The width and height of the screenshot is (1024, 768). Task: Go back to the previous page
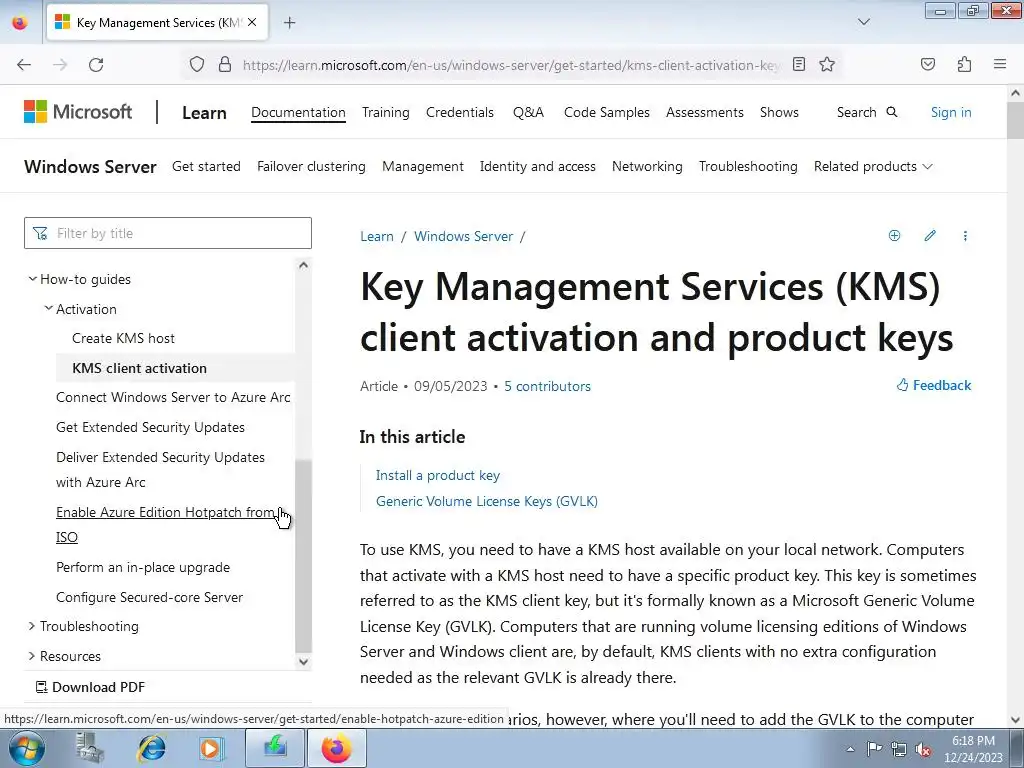click(x=24, y=65)
